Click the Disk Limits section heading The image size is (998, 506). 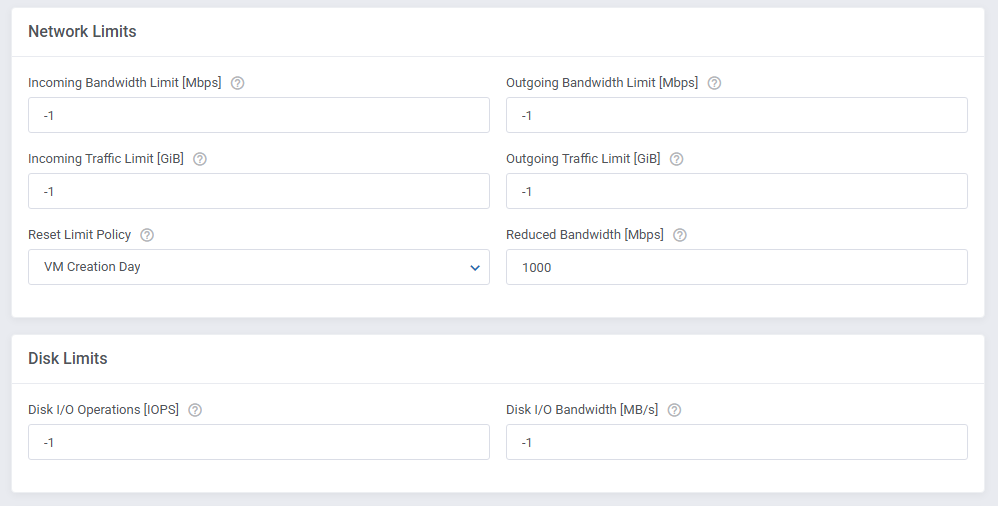(68, 358)
